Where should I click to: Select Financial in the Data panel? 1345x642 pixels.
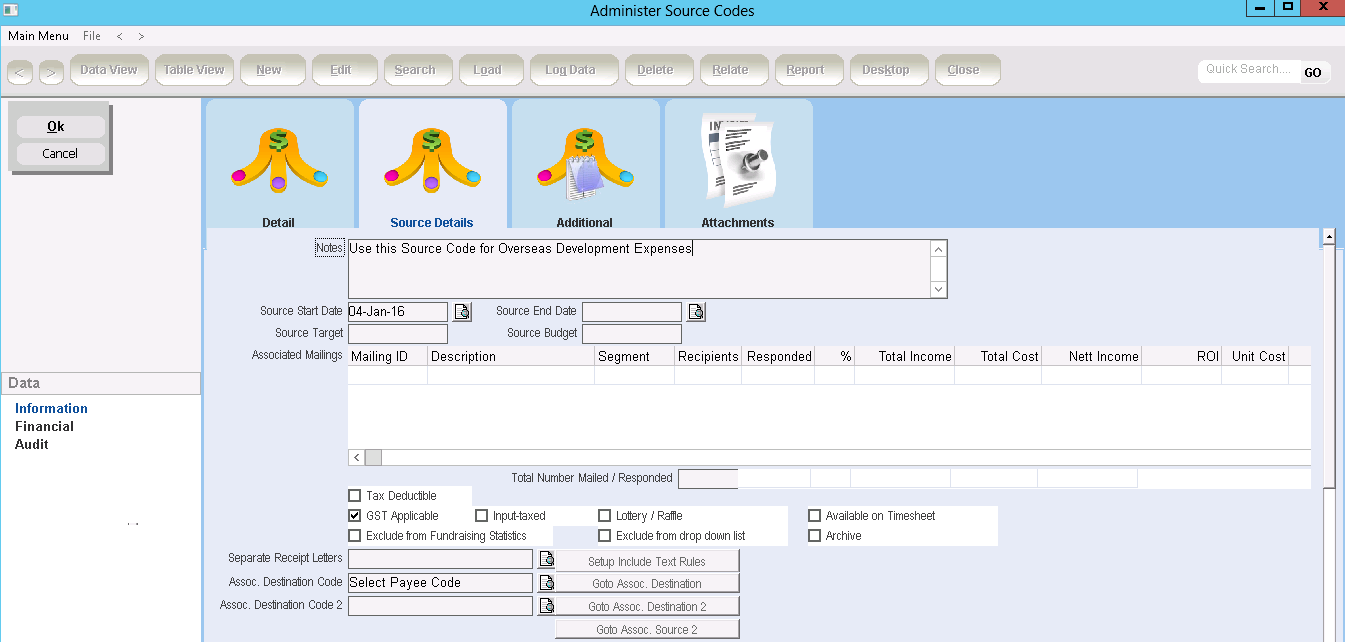(44, 426)
